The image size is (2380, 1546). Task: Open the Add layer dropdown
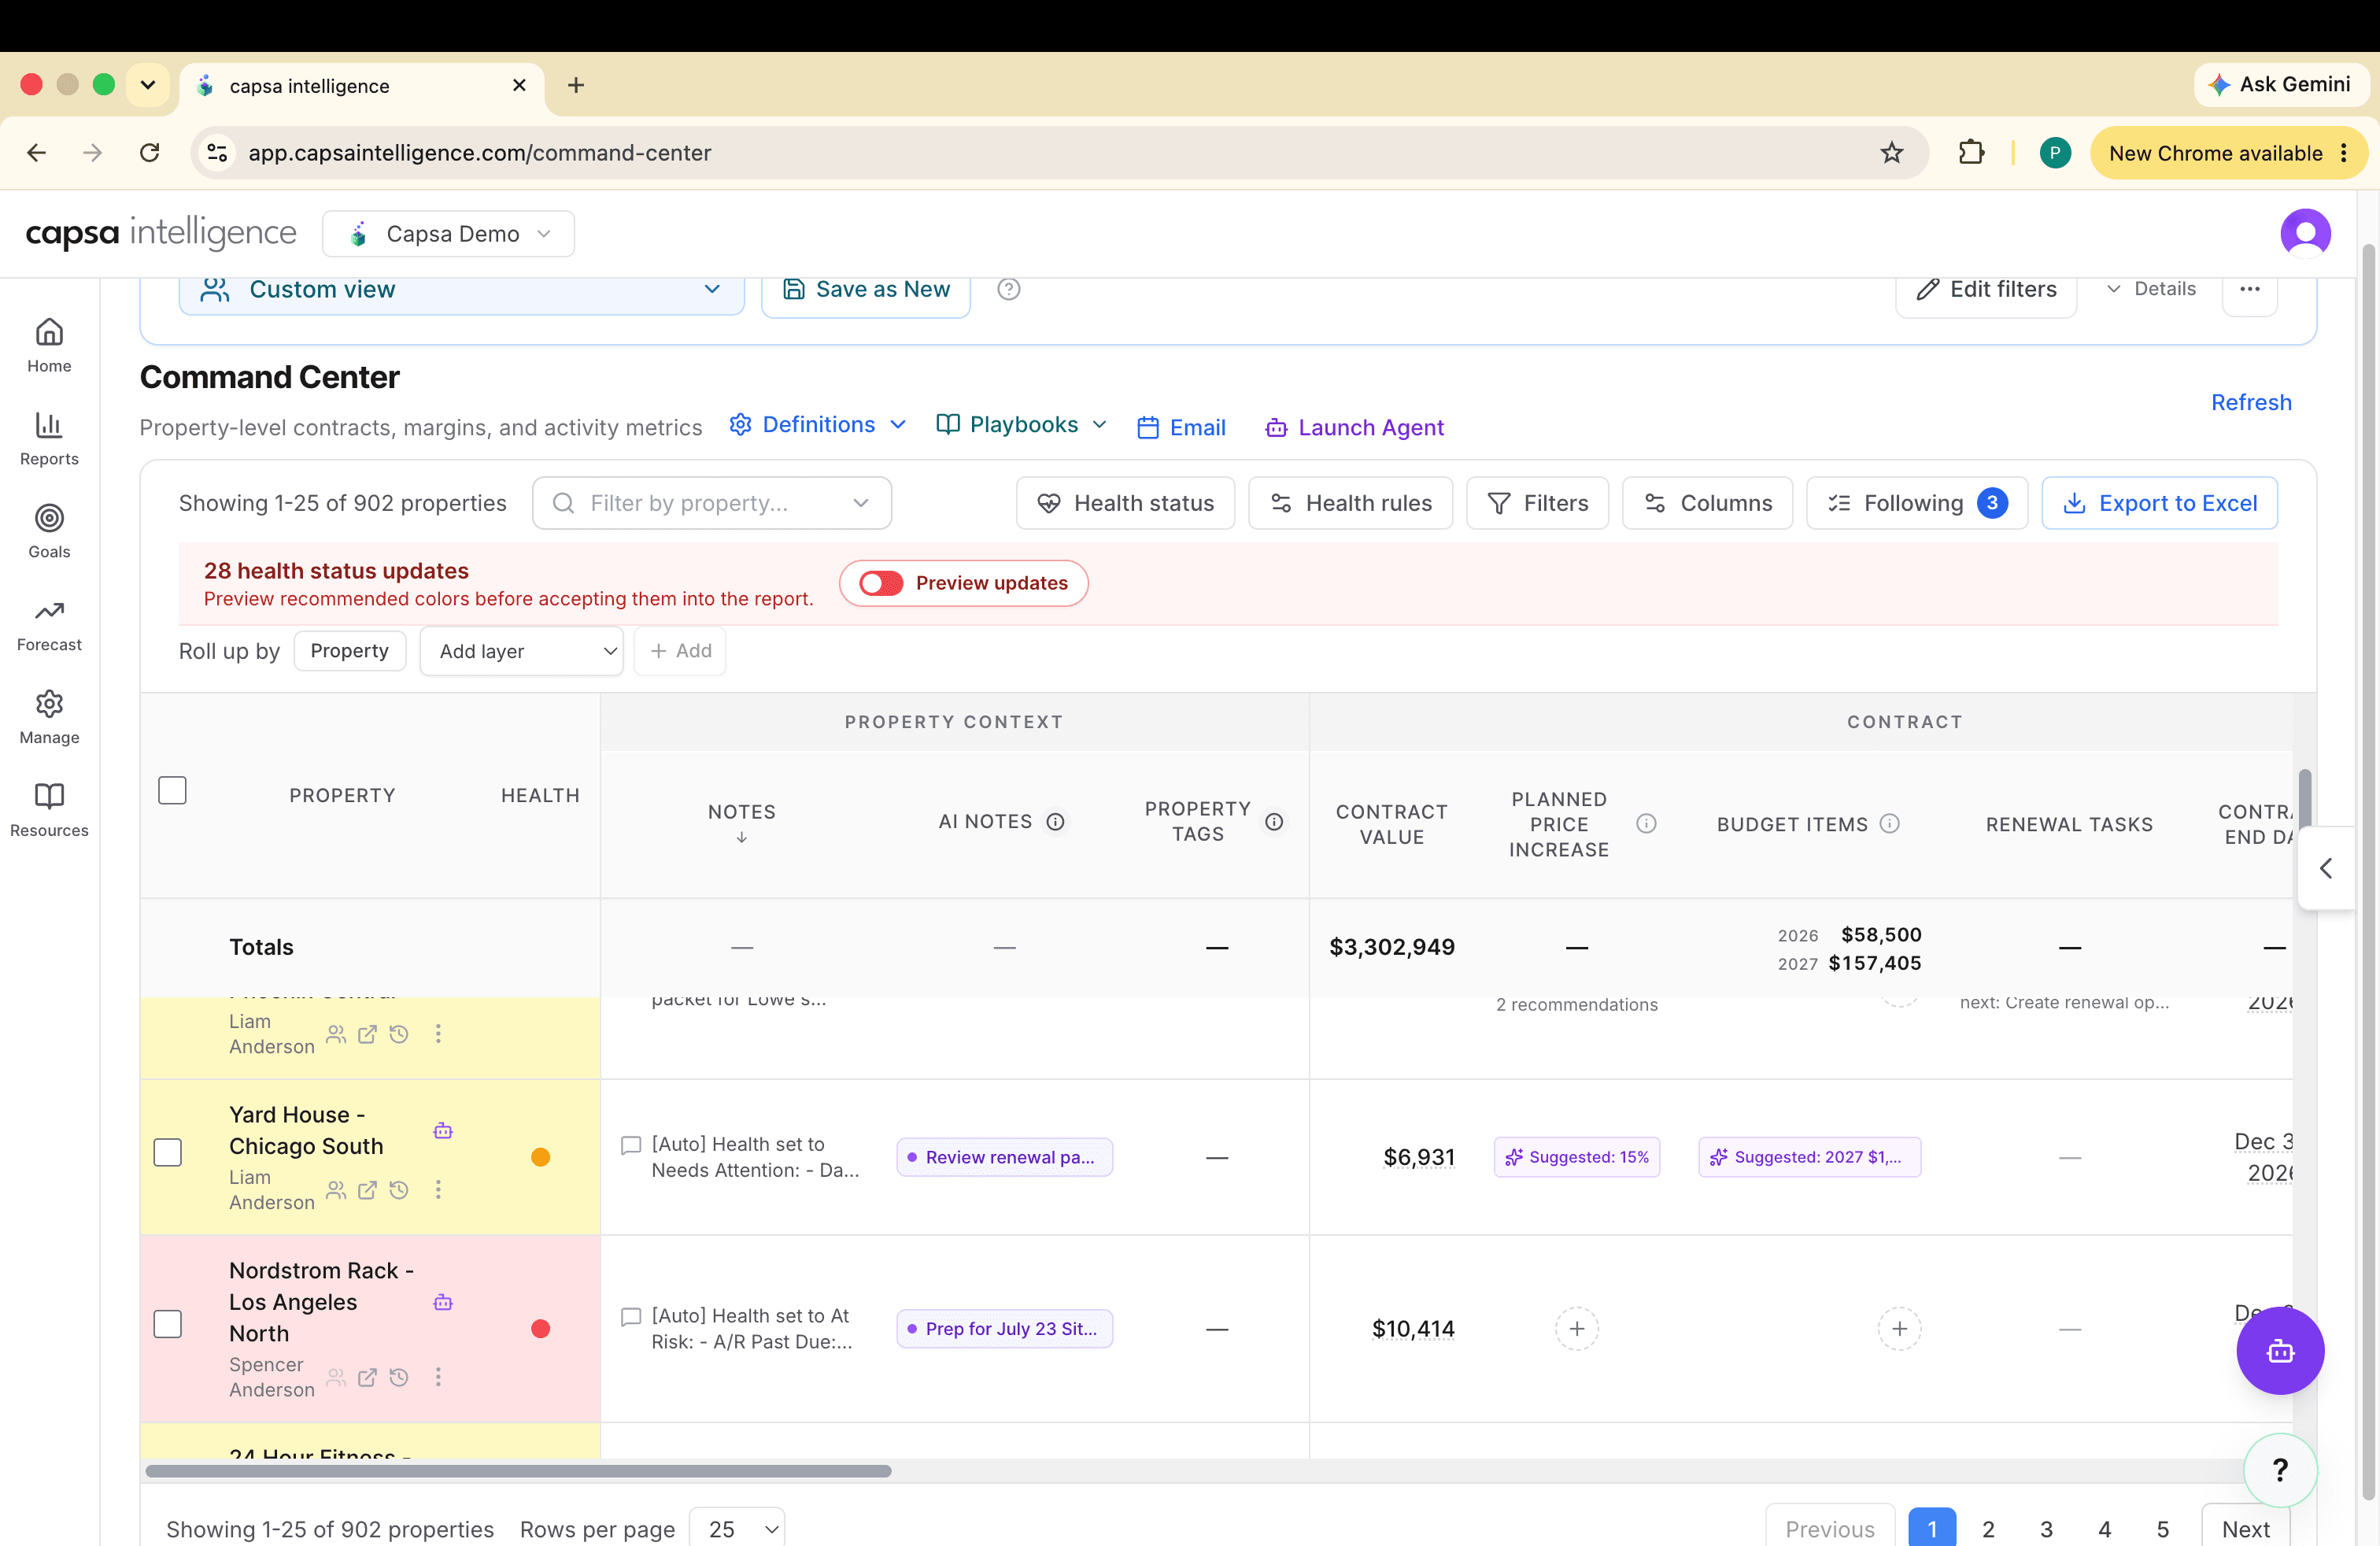(521, 651)
